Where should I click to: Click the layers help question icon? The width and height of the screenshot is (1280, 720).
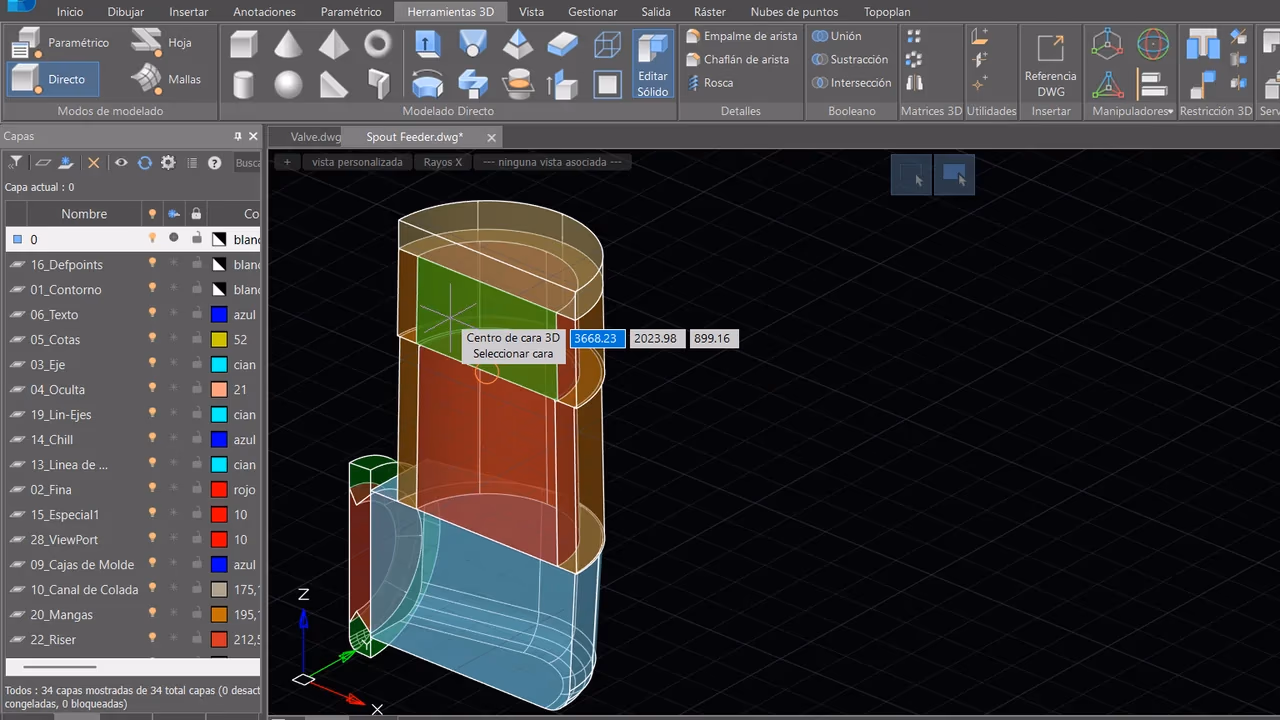[214, 162]
